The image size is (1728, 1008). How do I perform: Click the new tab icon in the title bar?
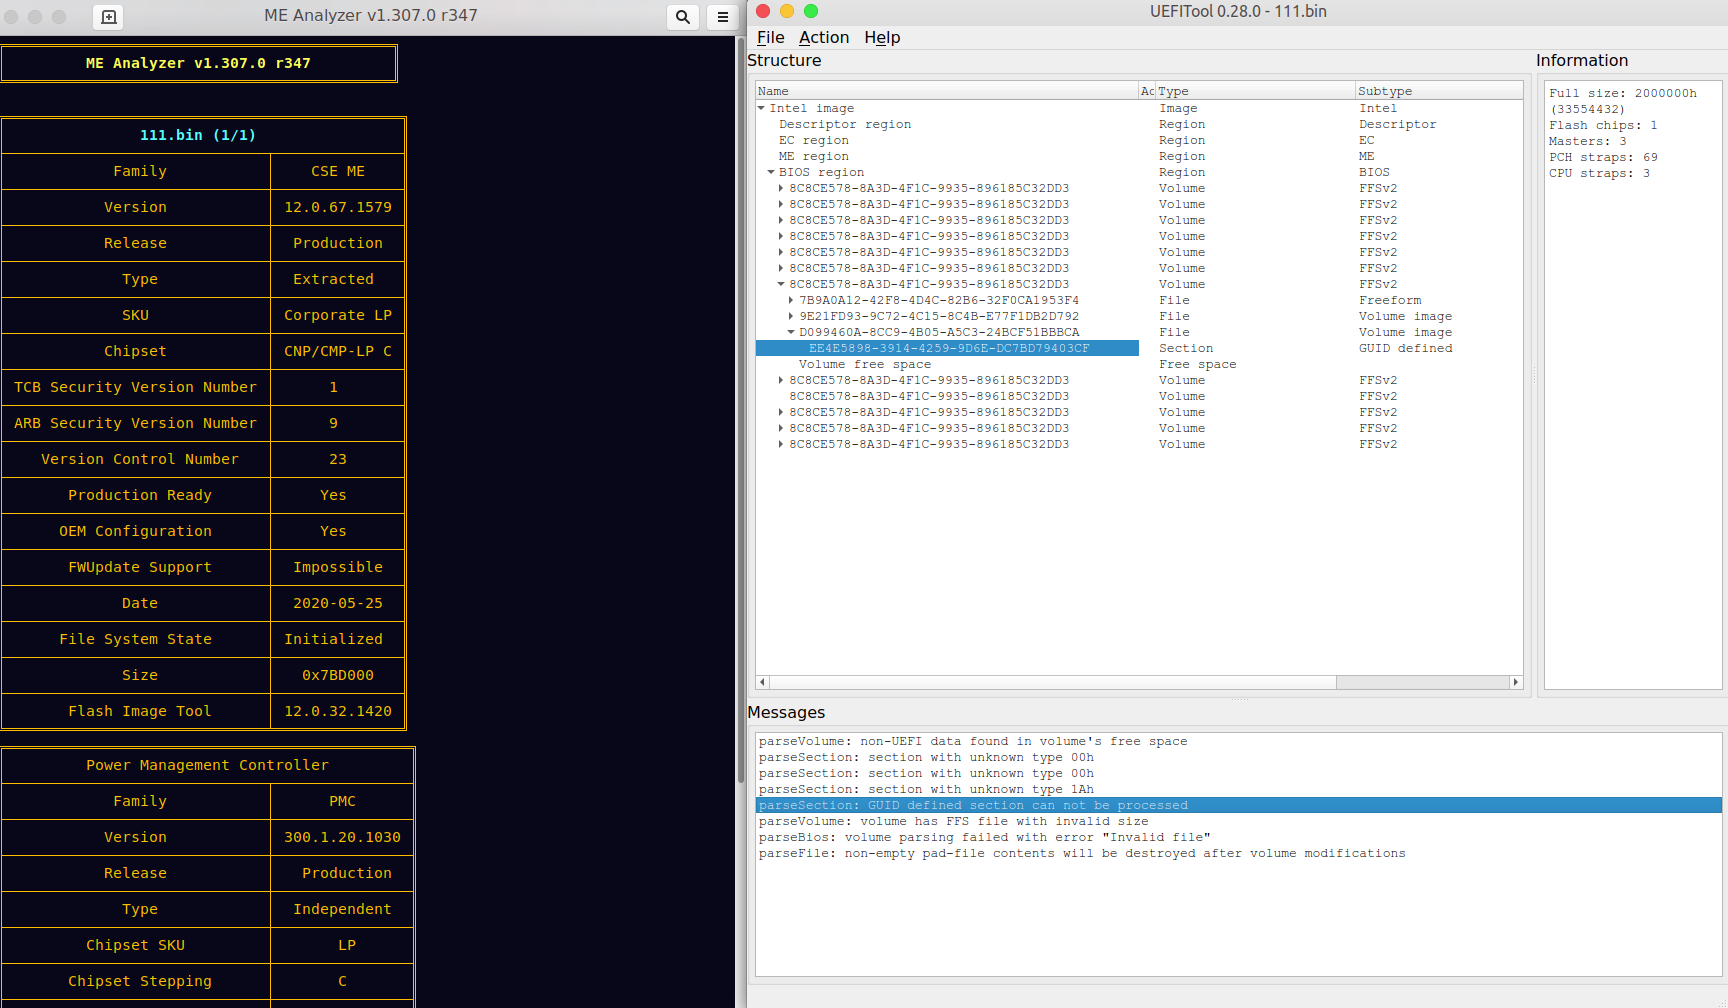click(x=109, y=17)
